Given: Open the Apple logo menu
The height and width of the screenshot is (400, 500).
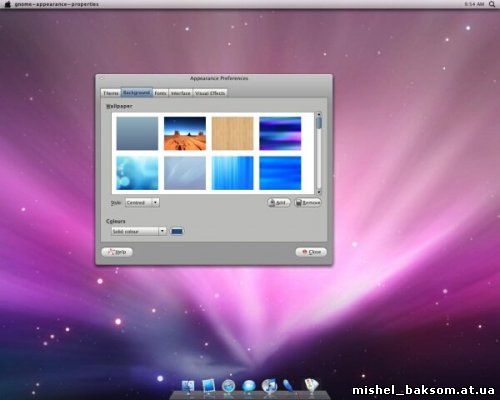Looking at the screenshot, I should 8,4.
